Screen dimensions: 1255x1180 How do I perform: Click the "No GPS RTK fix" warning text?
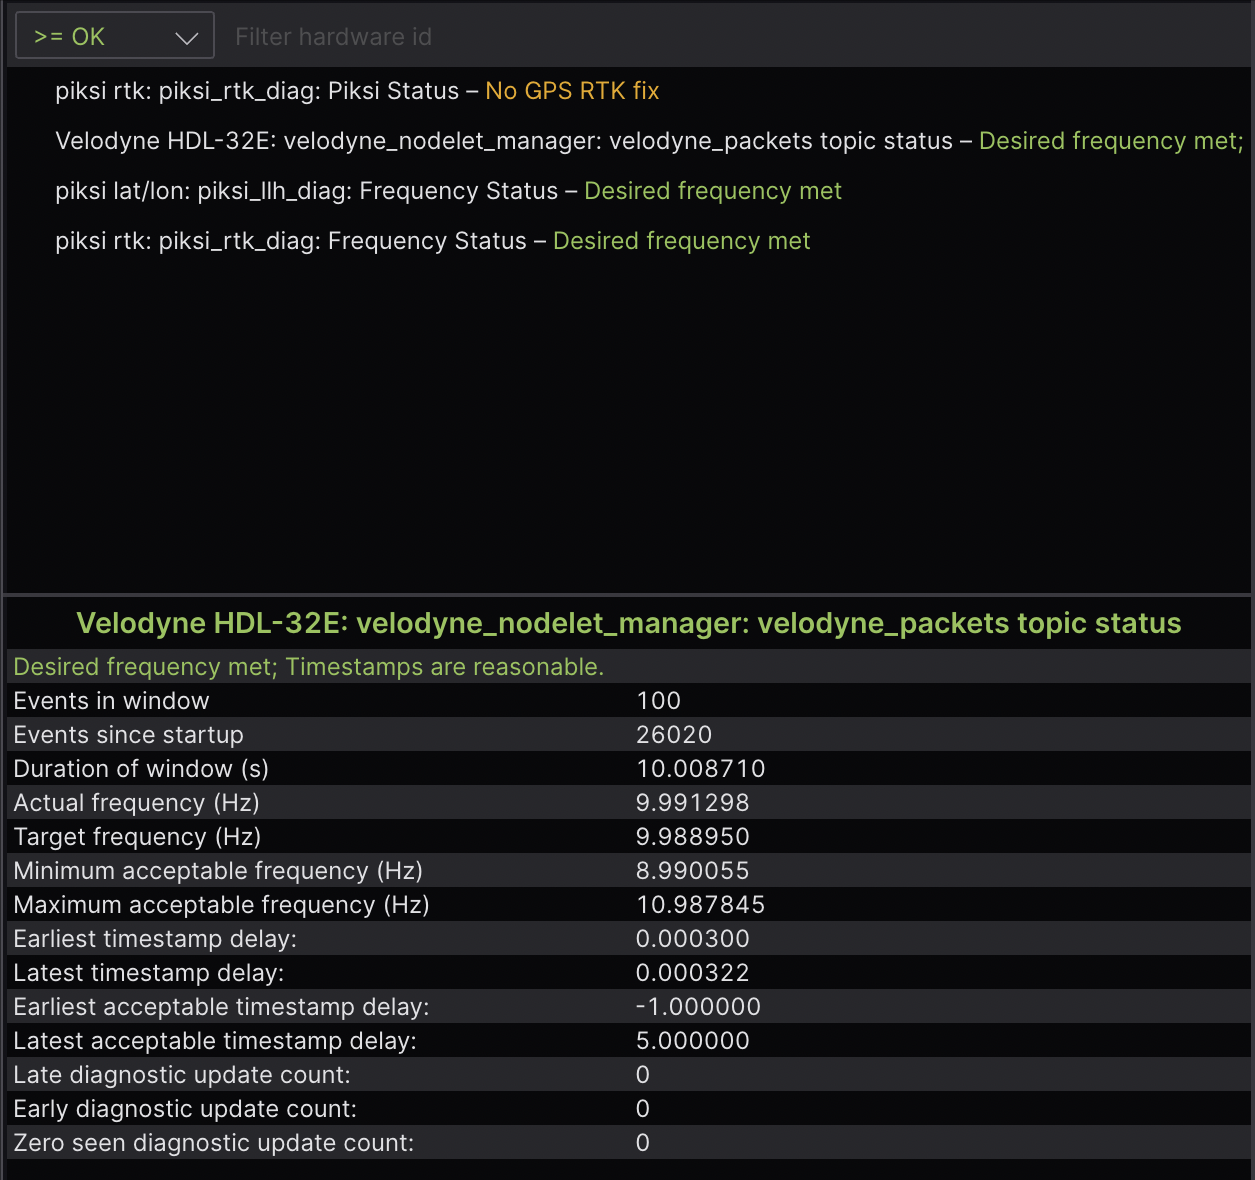pos(572,91)
